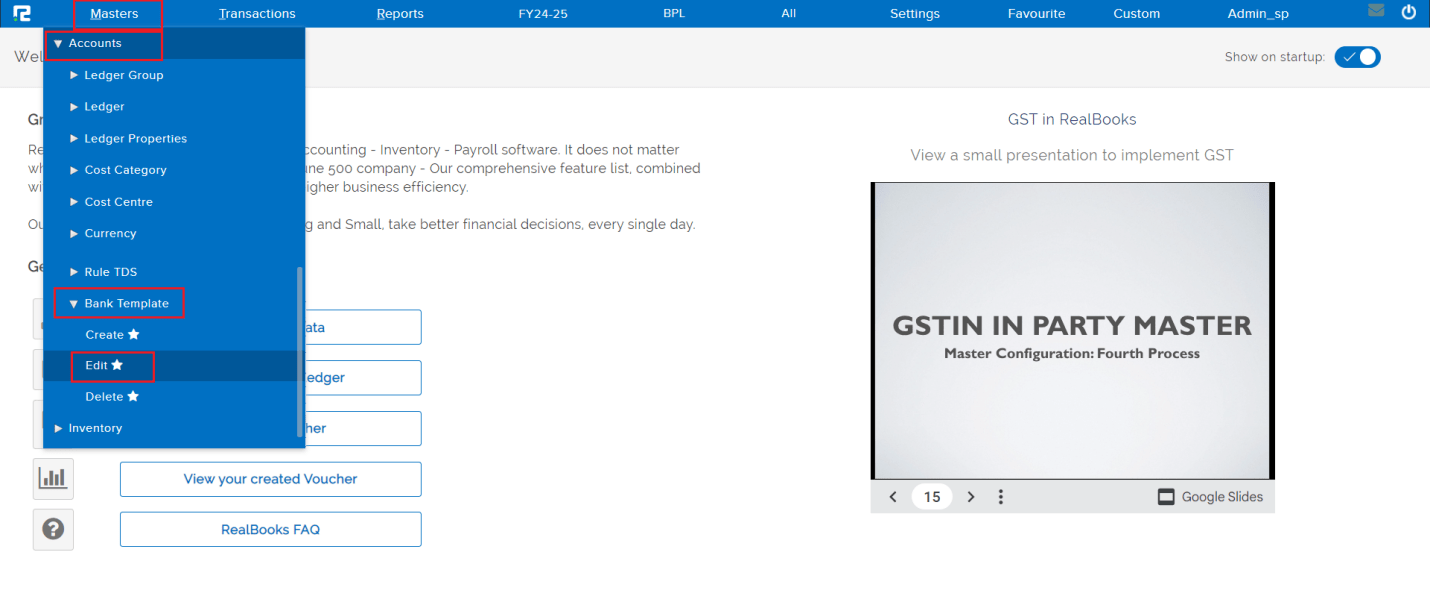Go to next slide arrow
Screen dimensions: 1430x599
click(971, 497)
